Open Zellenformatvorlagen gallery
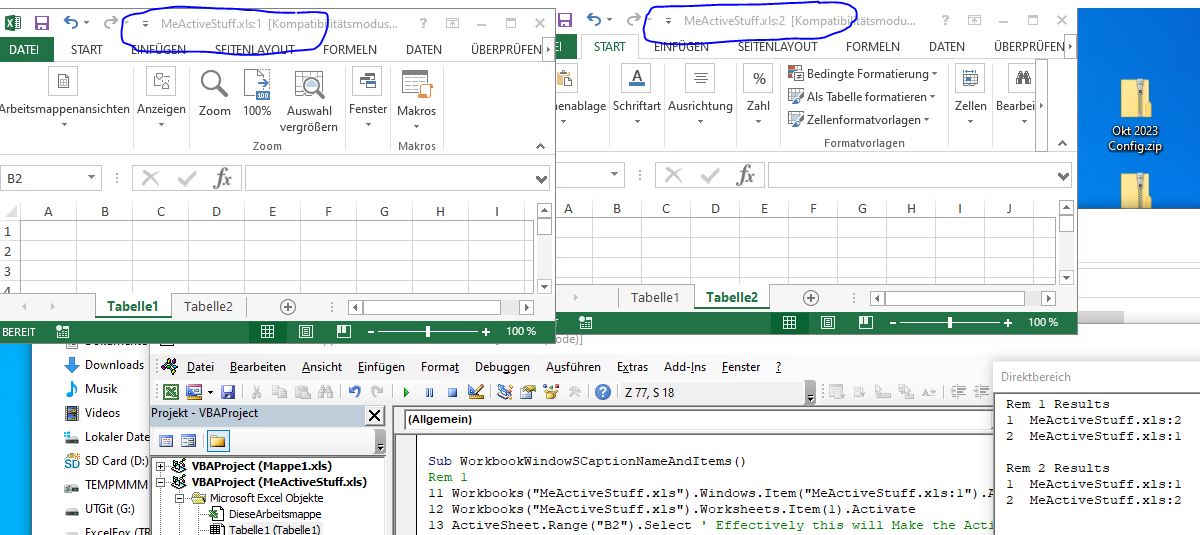1200x535 pixels. click(860, 120)
